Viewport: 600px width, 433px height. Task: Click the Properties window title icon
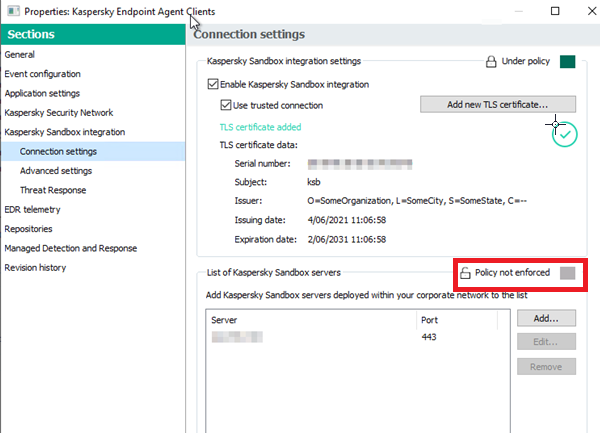[13, 11]
